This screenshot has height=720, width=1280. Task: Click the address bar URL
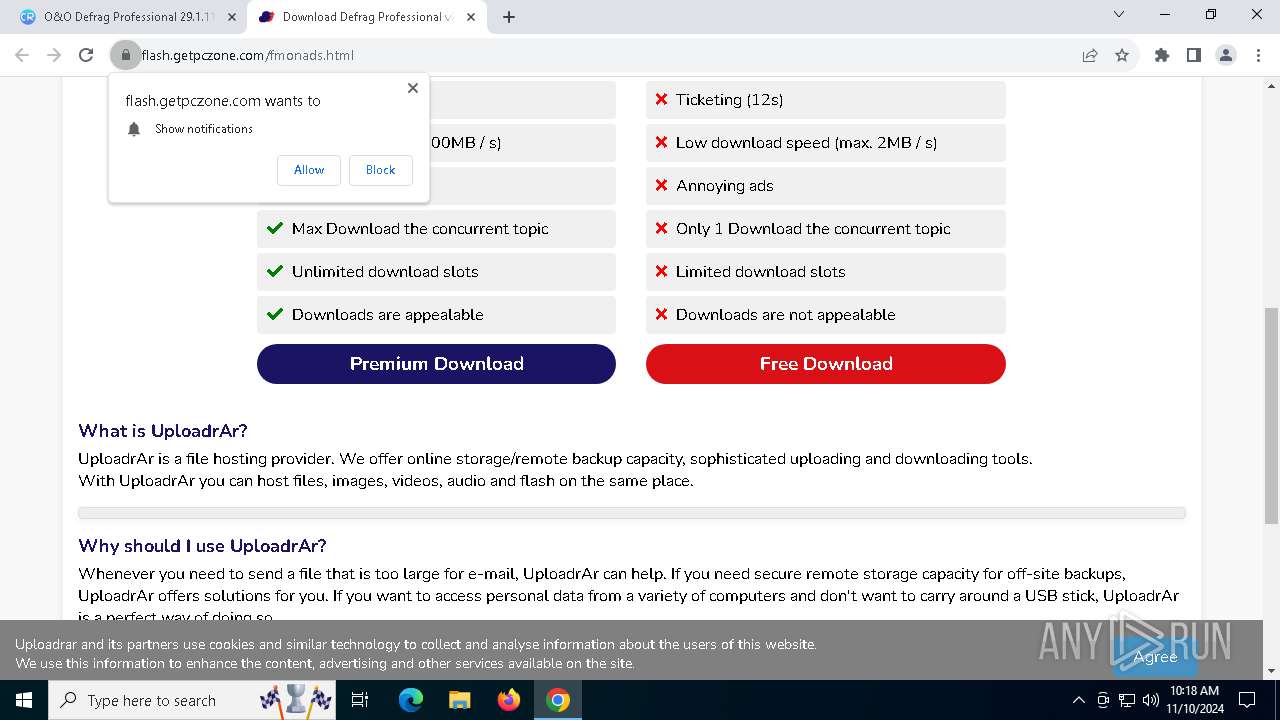click(248, 55)
